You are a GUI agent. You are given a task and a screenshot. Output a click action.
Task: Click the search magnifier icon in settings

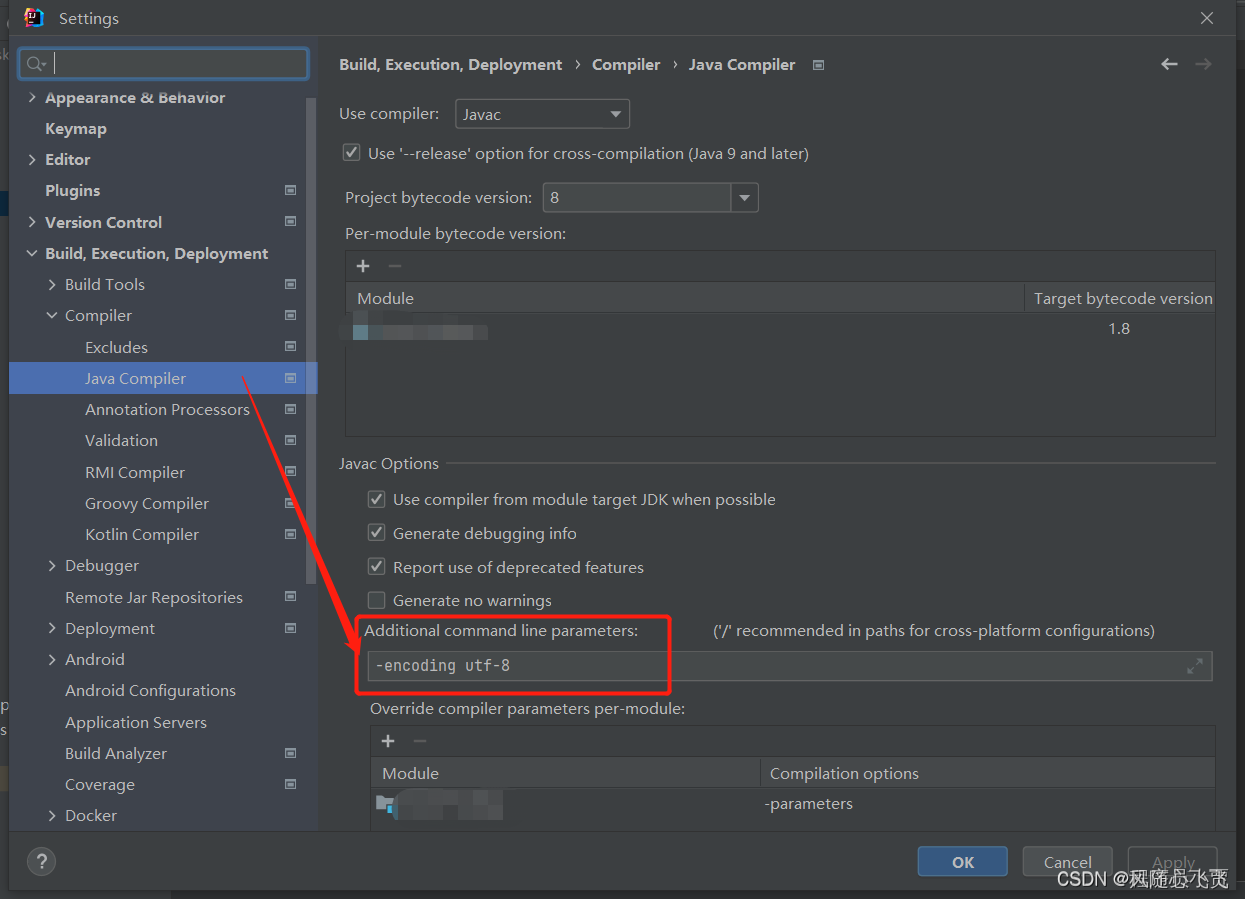pos(36,64)
